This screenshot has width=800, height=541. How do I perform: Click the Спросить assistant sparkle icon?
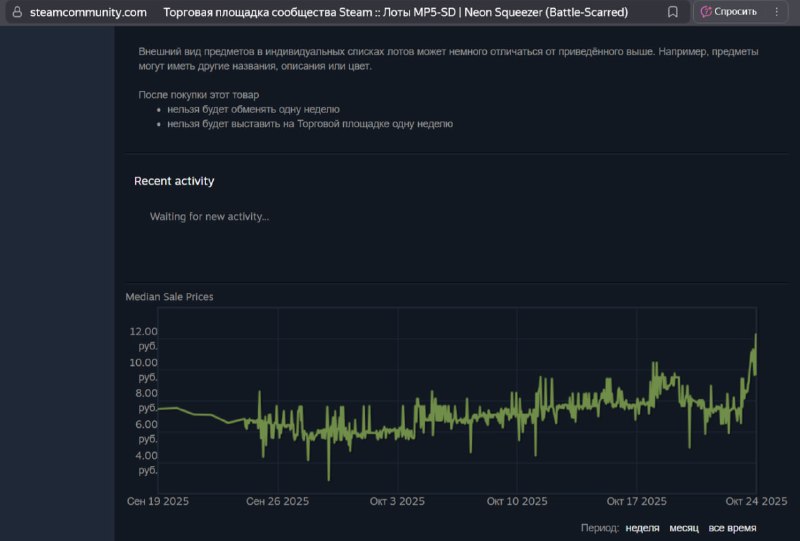[706, 12]
